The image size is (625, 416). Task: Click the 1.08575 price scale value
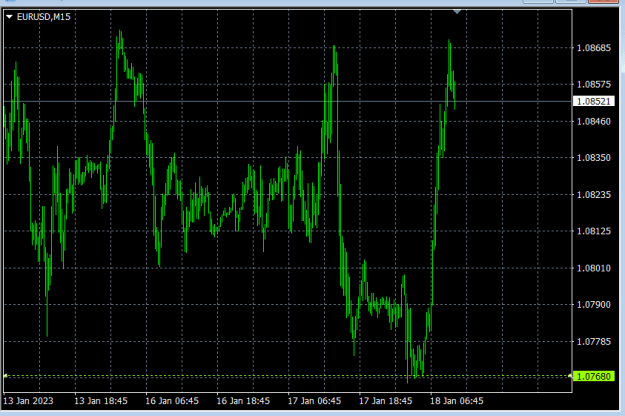pos(594,84)
